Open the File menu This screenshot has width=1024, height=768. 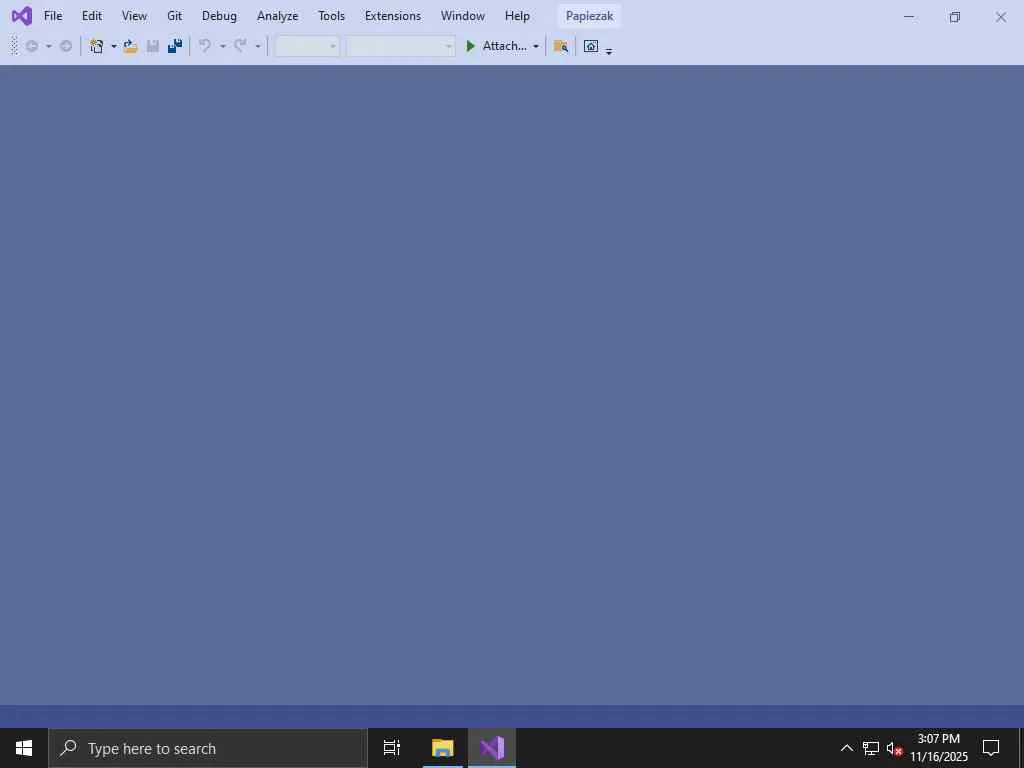click(x=53, y=16)
